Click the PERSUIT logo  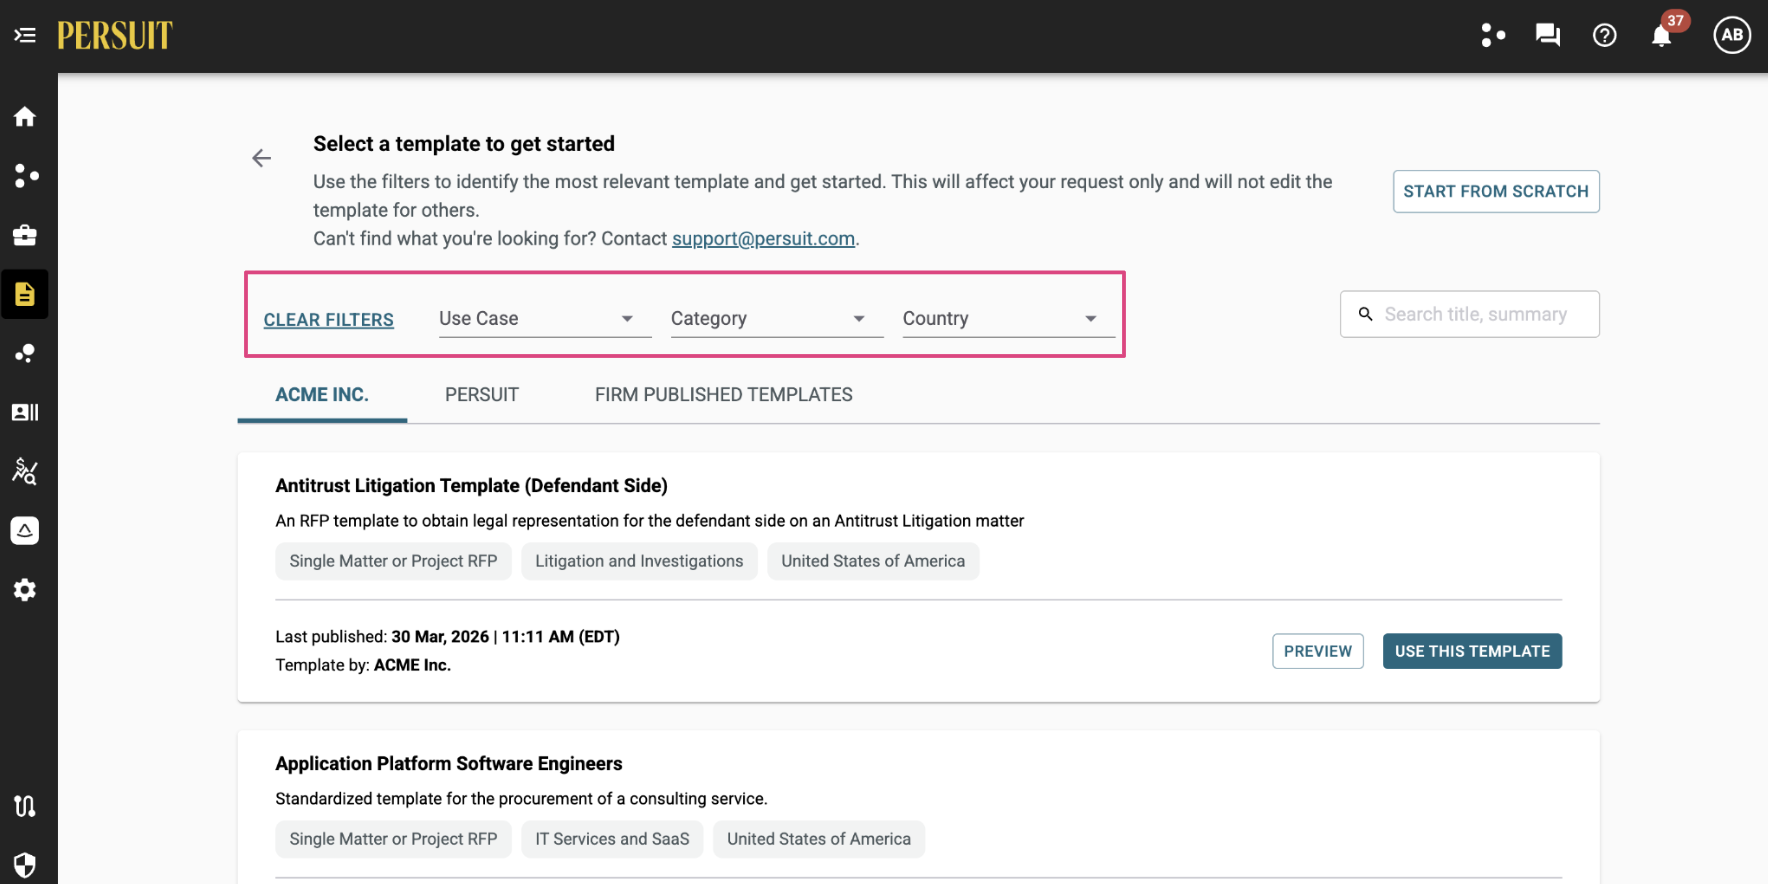(x=115, y=36)
